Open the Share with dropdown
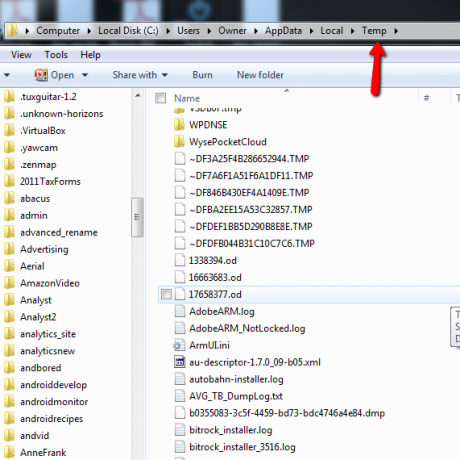Image resolution: width=460 pixels, height=460 pixels. click(x=140, y=75)
